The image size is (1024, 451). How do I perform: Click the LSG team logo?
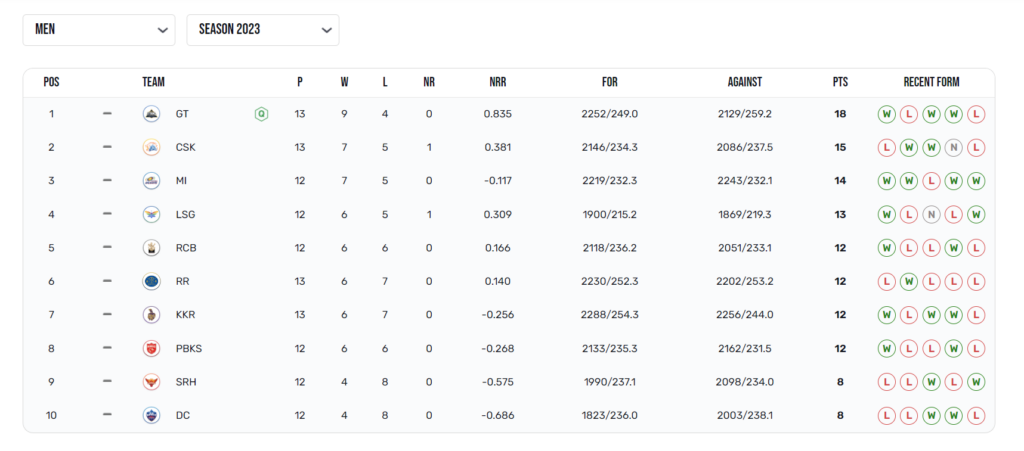click(151, 214)
